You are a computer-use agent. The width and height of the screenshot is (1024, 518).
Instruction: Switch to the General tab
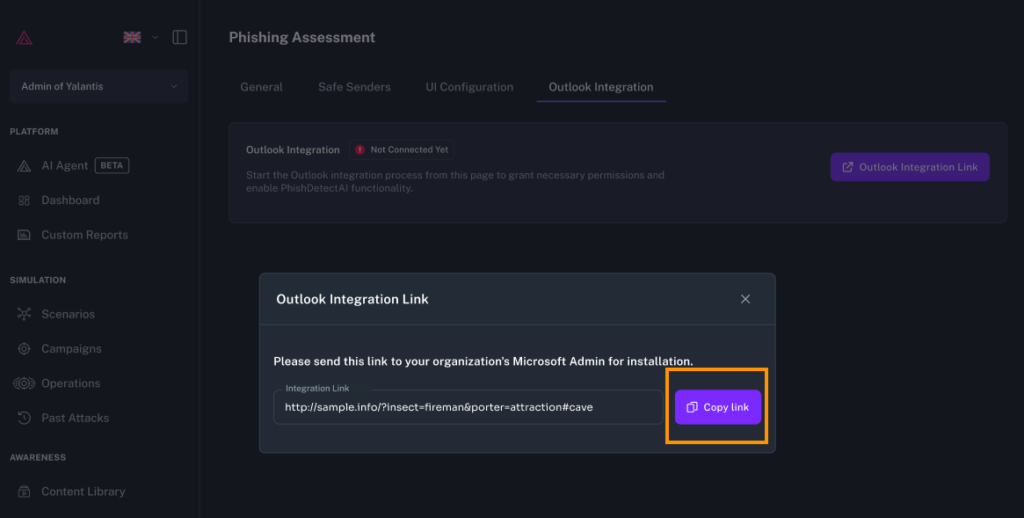click(x=261, y=87)
